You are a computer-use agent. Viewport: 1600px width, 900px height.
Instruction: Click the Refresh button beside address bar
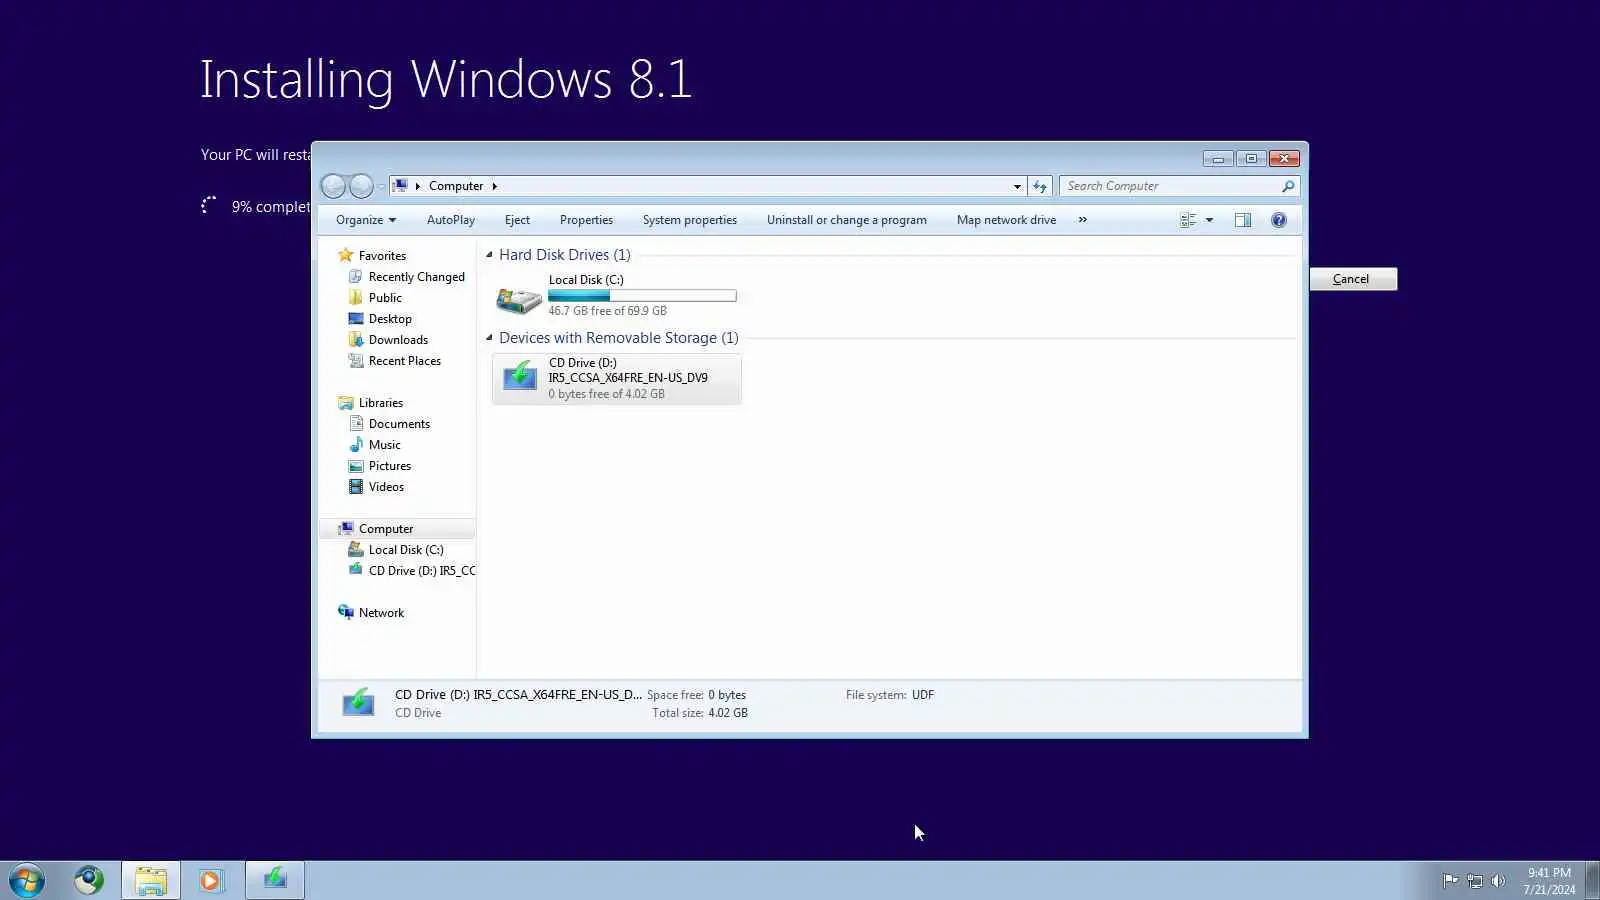(1040, 186)
